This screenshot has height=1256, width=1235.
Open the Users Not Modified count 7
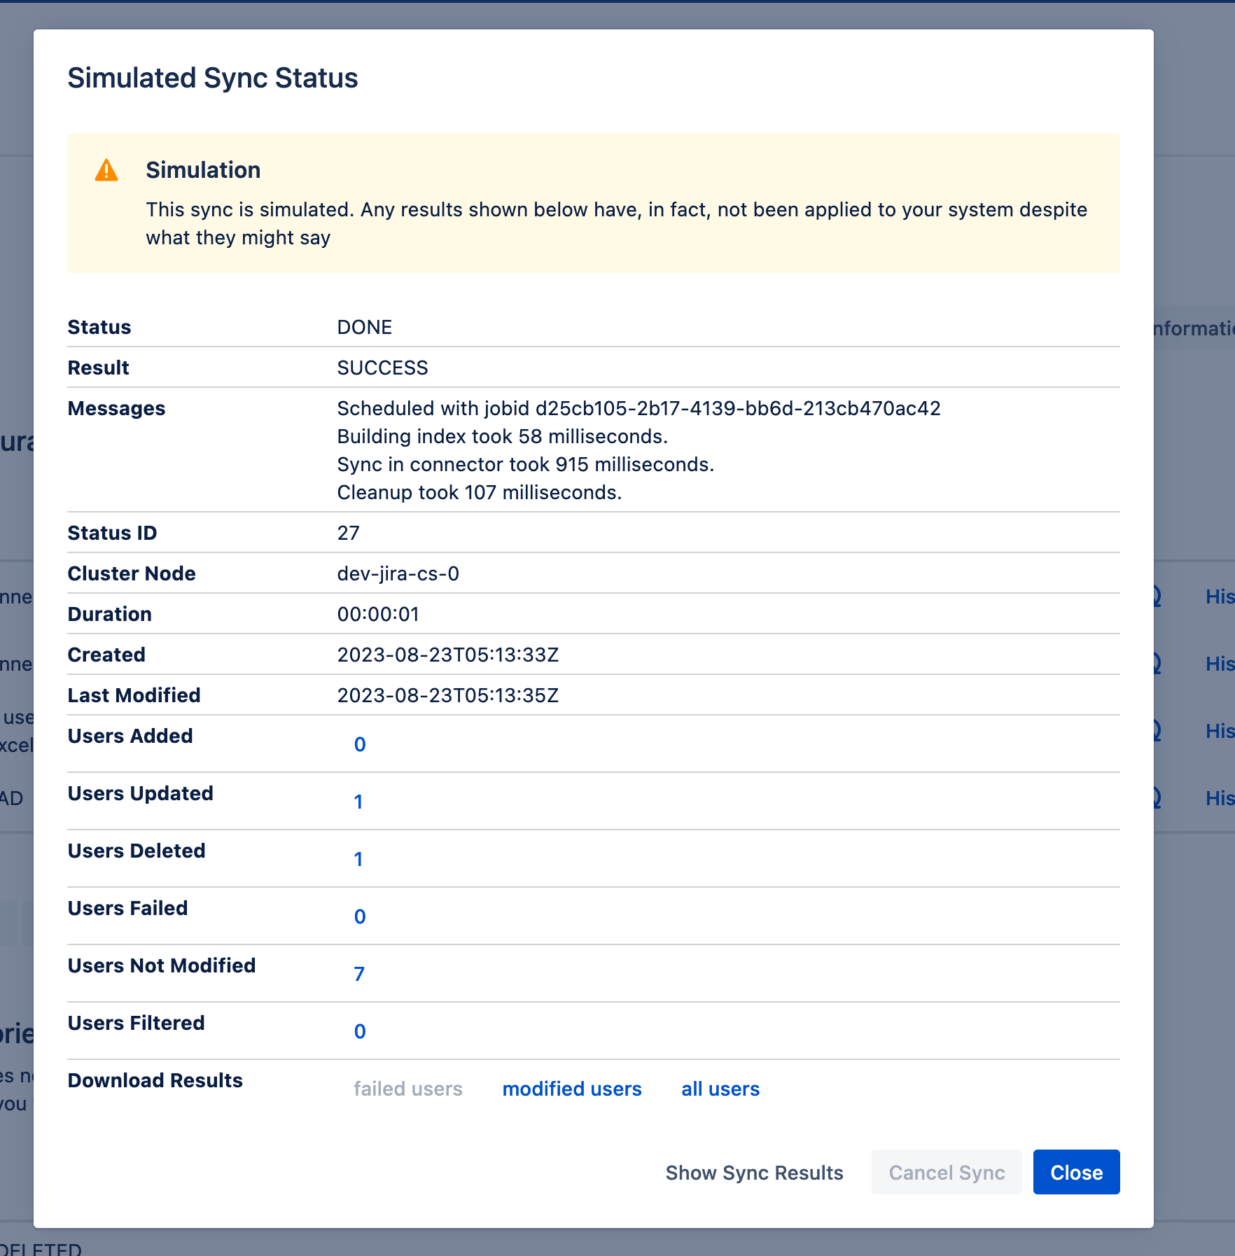(x=359, y=974)
